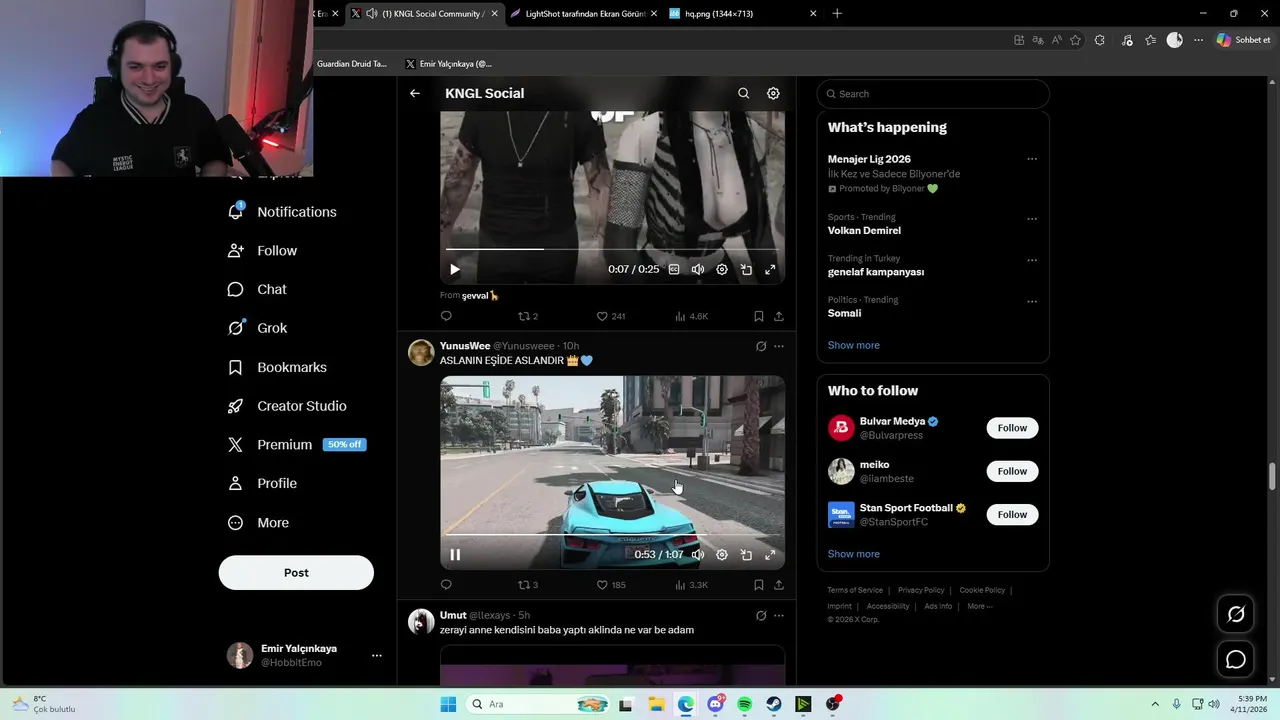
Task: Open search icon in KNGL Social header
Action: 743,93
